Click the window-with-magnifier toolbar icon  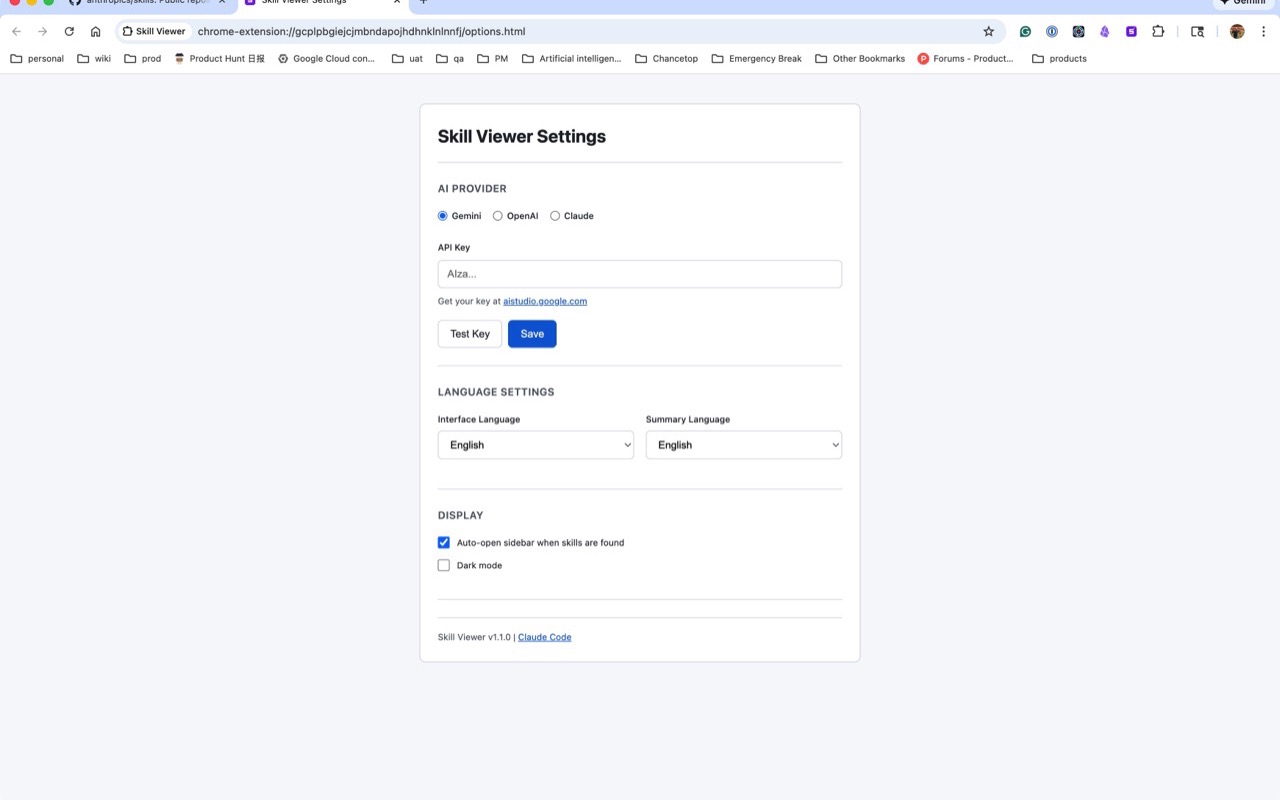1197,31
